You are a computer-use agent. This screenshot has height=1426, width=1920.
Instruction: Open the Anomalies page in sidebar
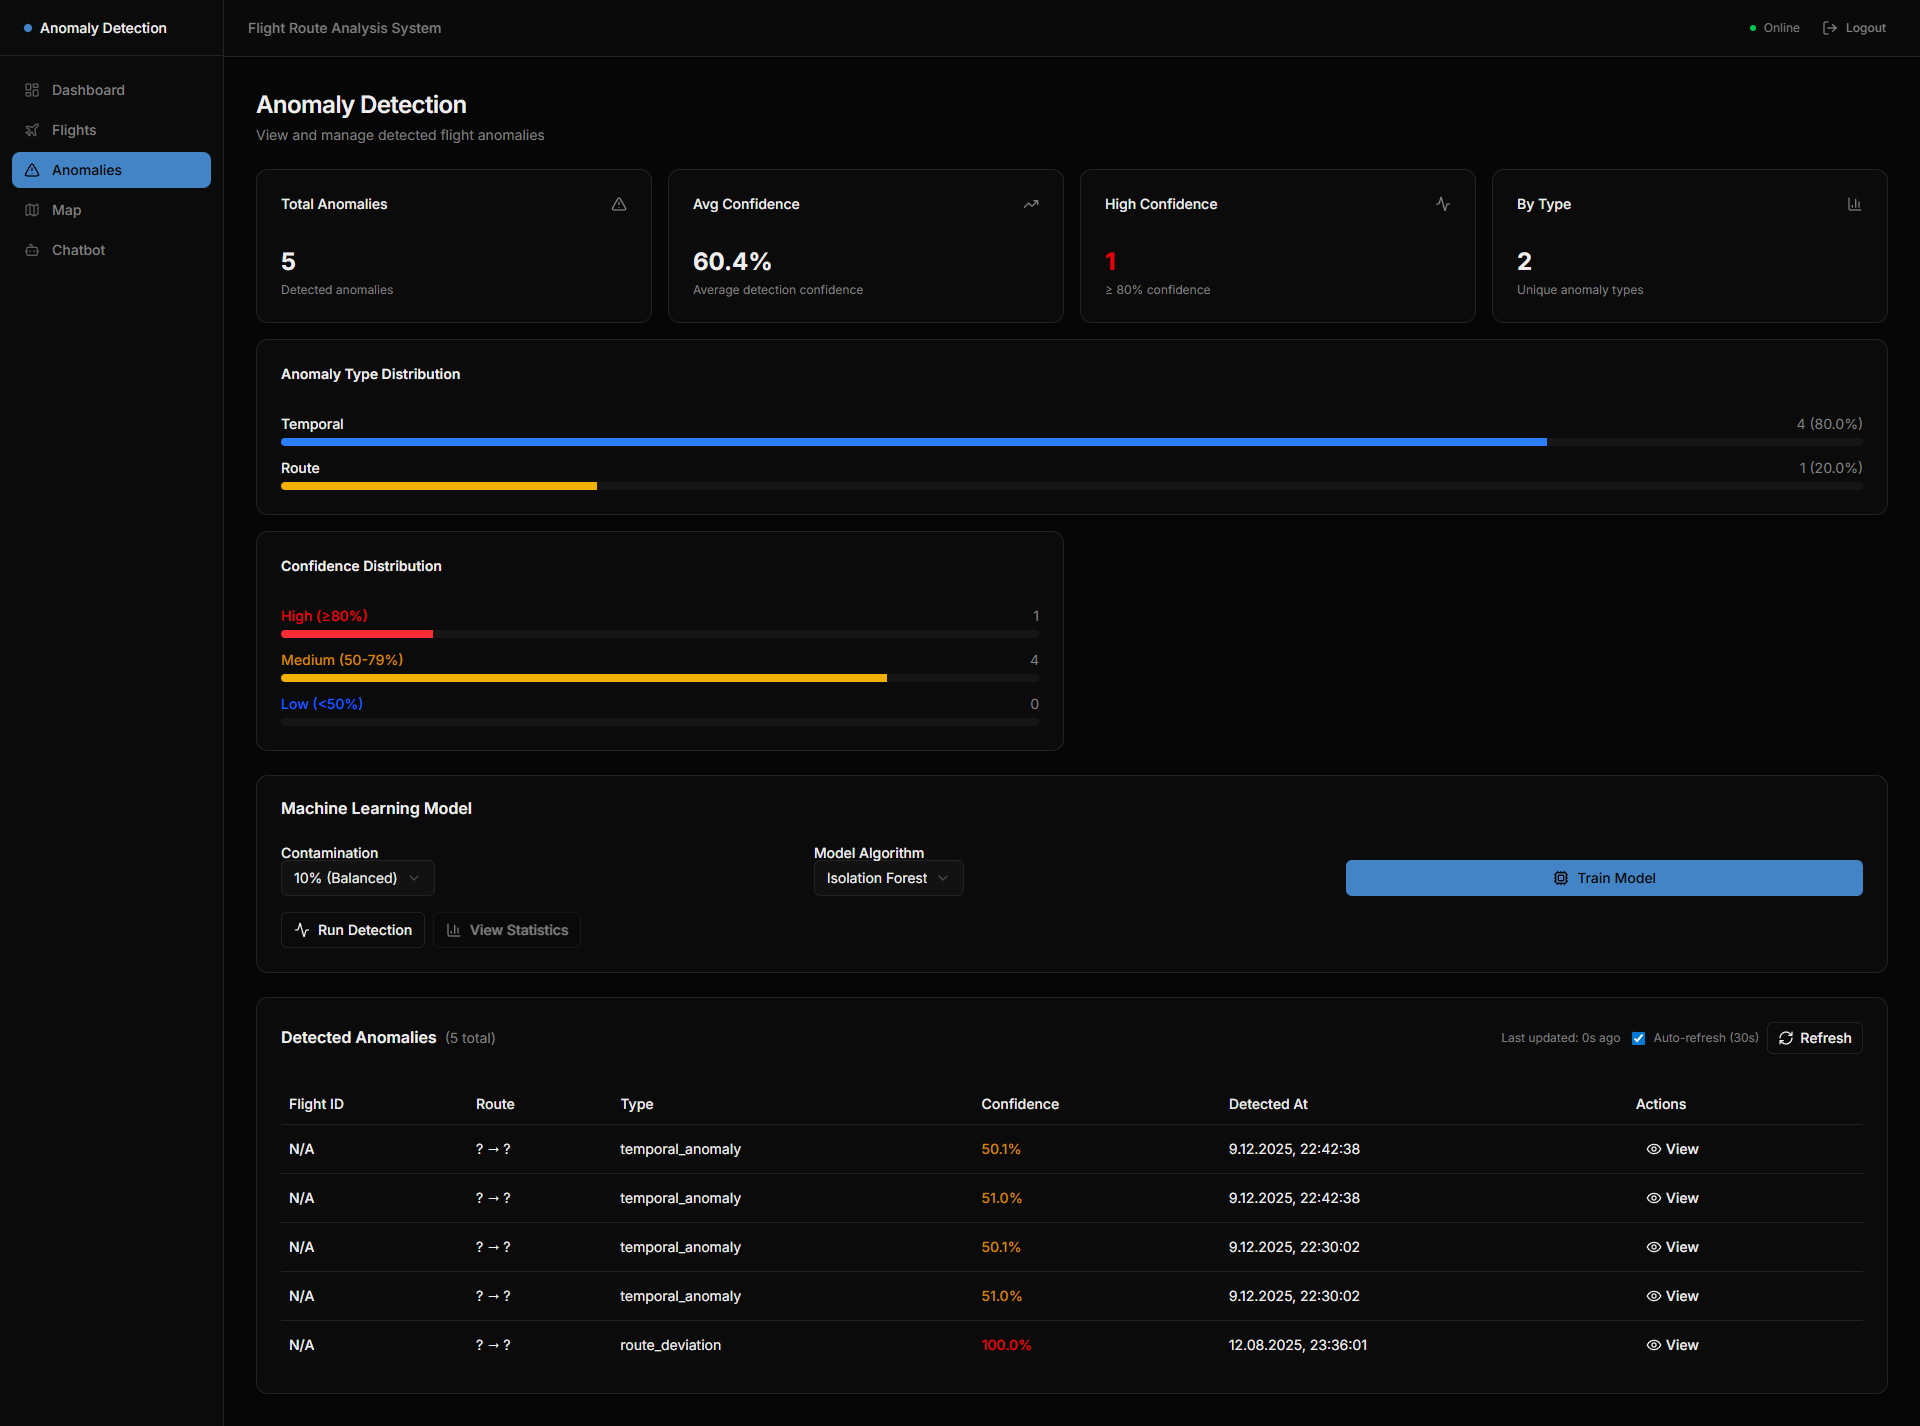(x=111, y=170)
